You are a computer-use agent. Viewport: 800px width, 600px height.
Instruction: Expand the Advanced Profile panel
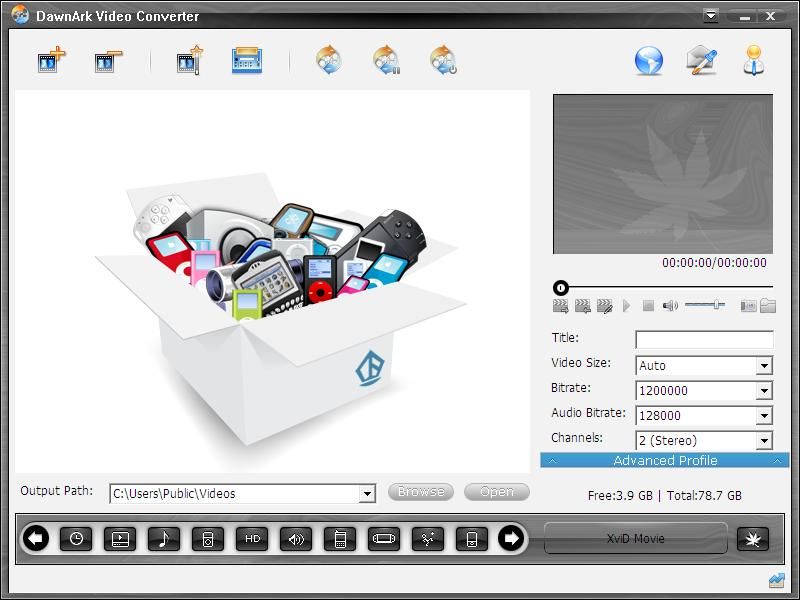(665, 460)
